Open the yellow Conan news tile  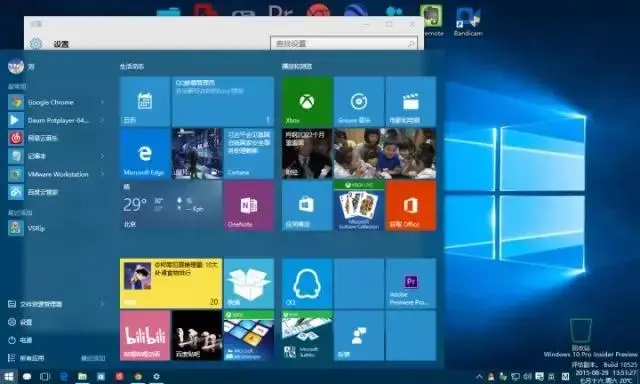click(171, 283)
